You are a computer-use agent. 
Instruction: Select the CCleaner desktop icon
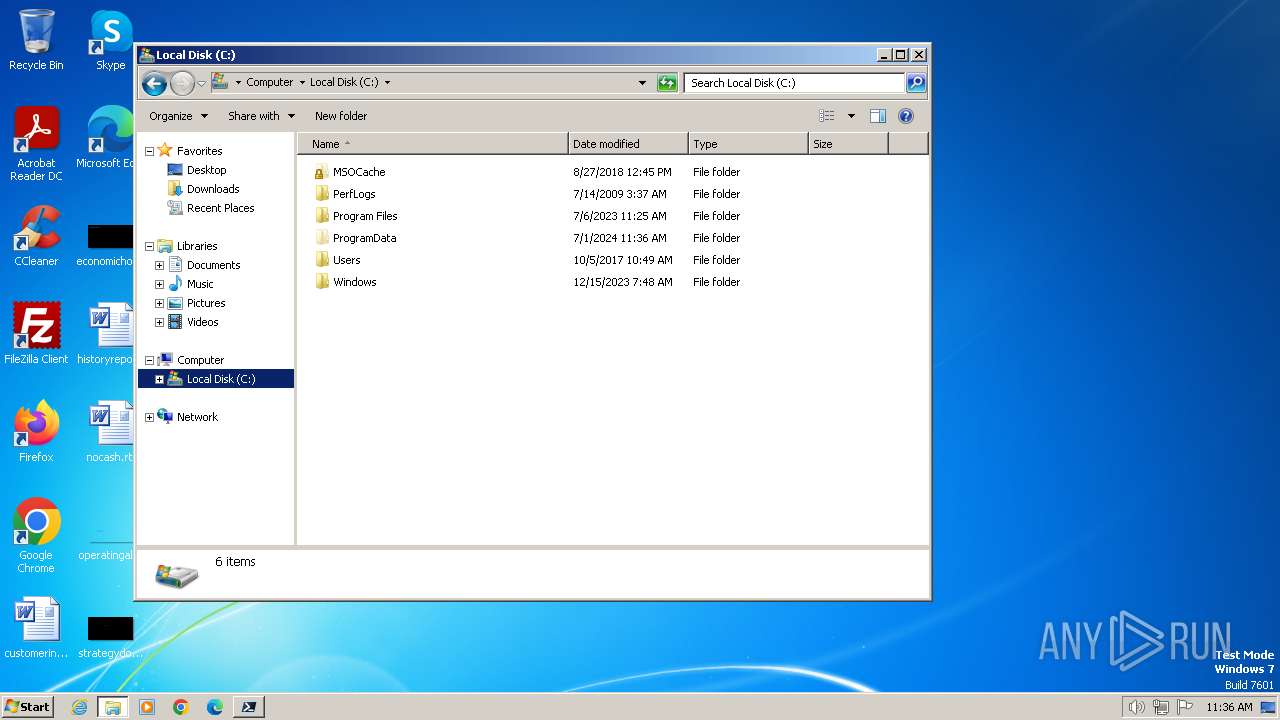[x=36, y=236]
